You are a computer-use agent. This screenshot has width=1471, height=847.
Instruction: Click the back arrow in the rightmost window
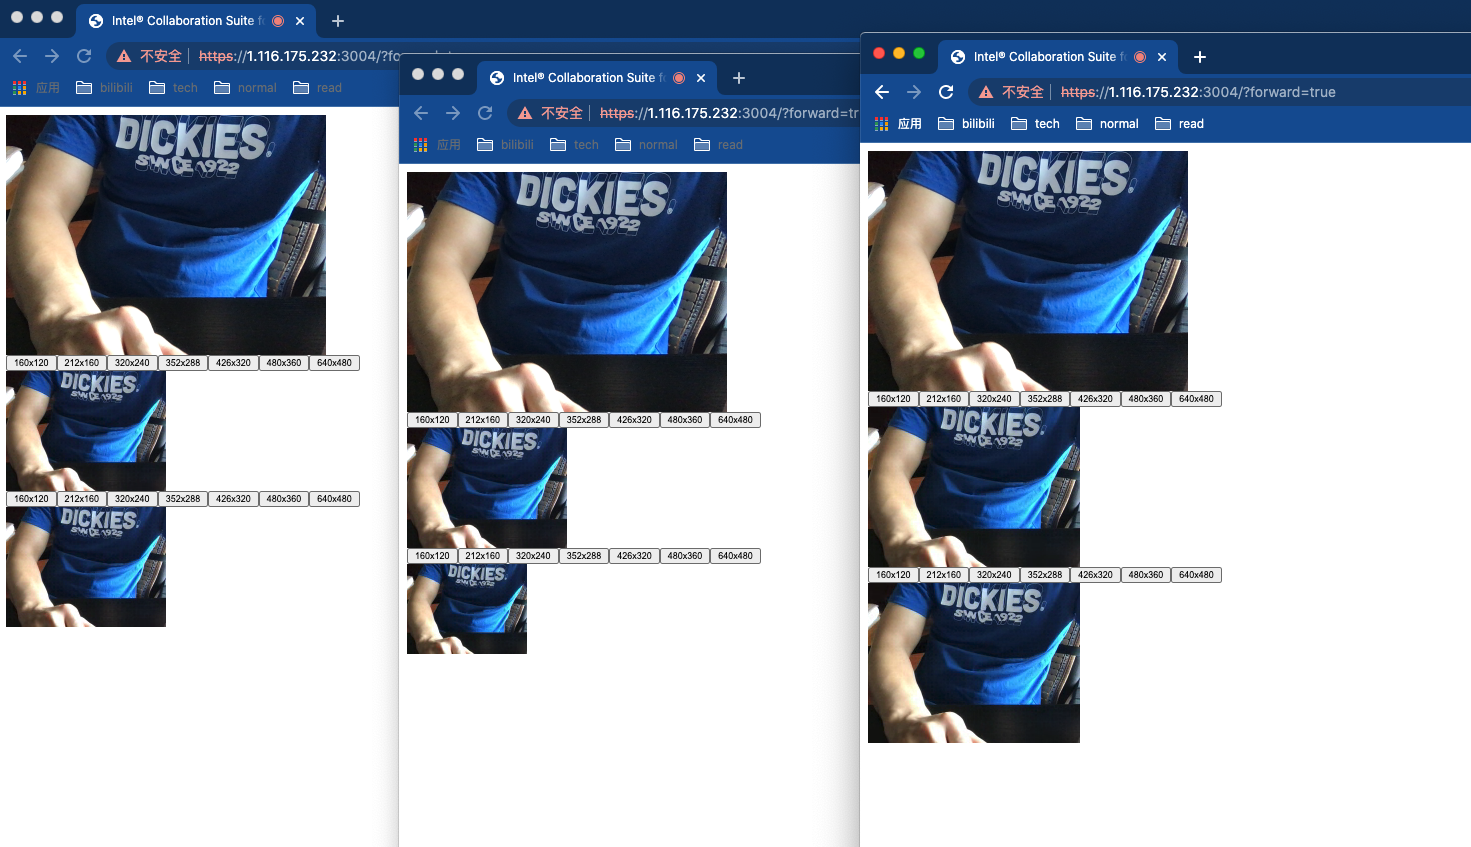[x=882, y=92]
